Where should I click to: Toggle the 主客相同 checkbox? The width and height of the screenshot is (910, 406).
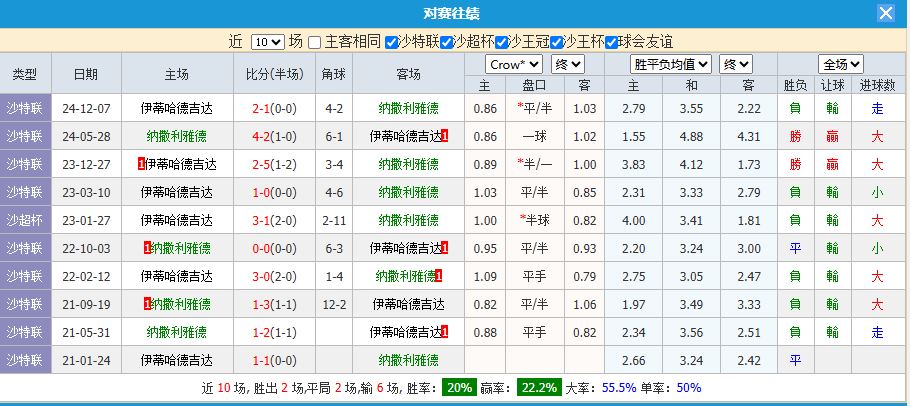pyautogui.click(x=315, y=42)
